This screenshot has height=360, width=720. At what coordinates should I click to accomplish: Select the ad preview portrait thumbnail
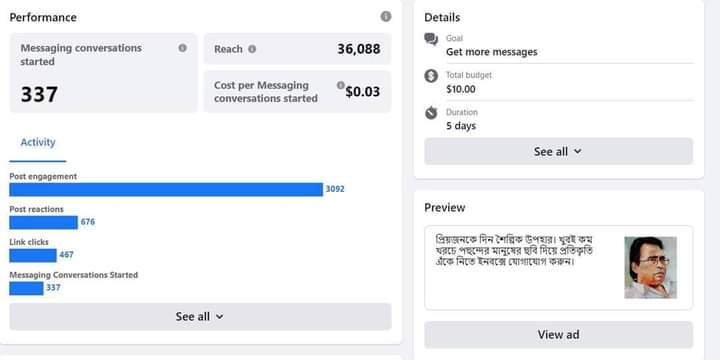click(x=650, y=267)
